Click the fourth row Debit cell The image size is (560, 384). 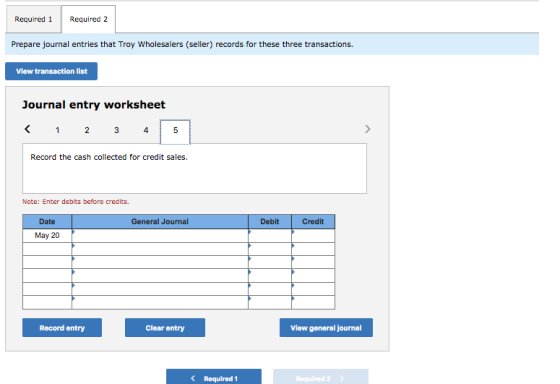(270, 275)
